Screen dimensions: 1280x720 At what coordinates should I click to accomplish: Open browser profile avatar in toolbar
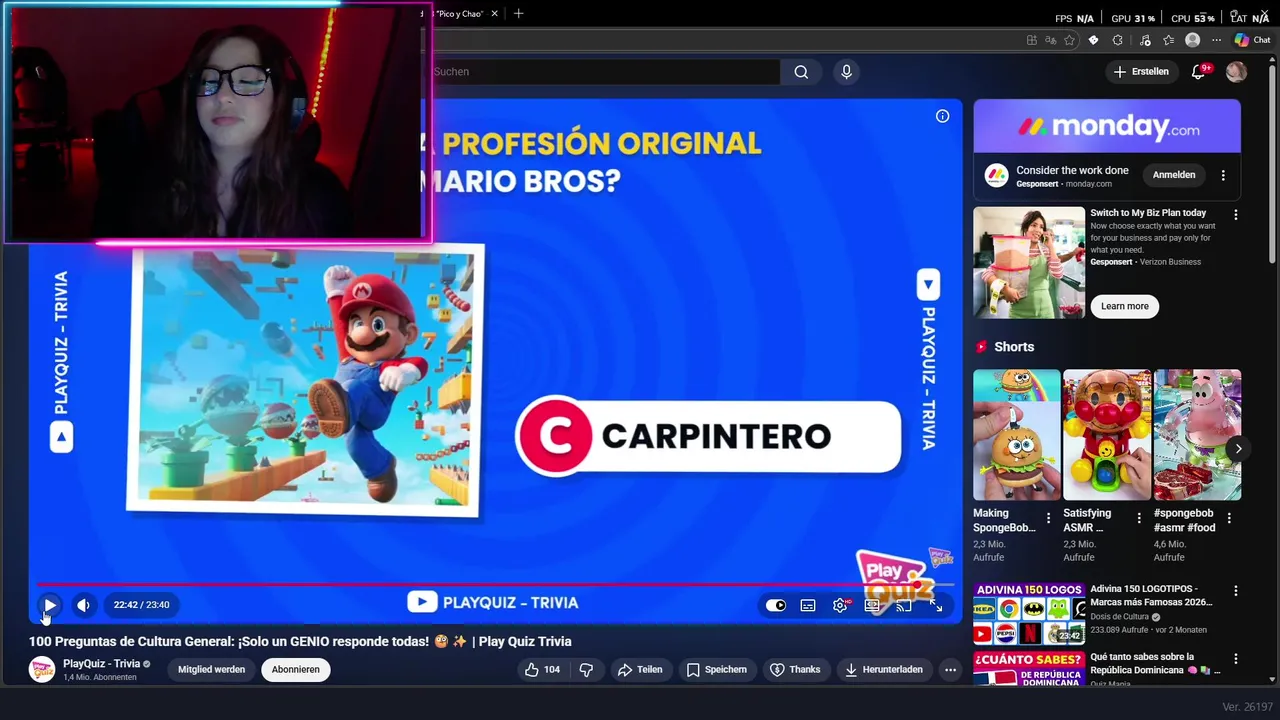click(x=1192, y=40)
